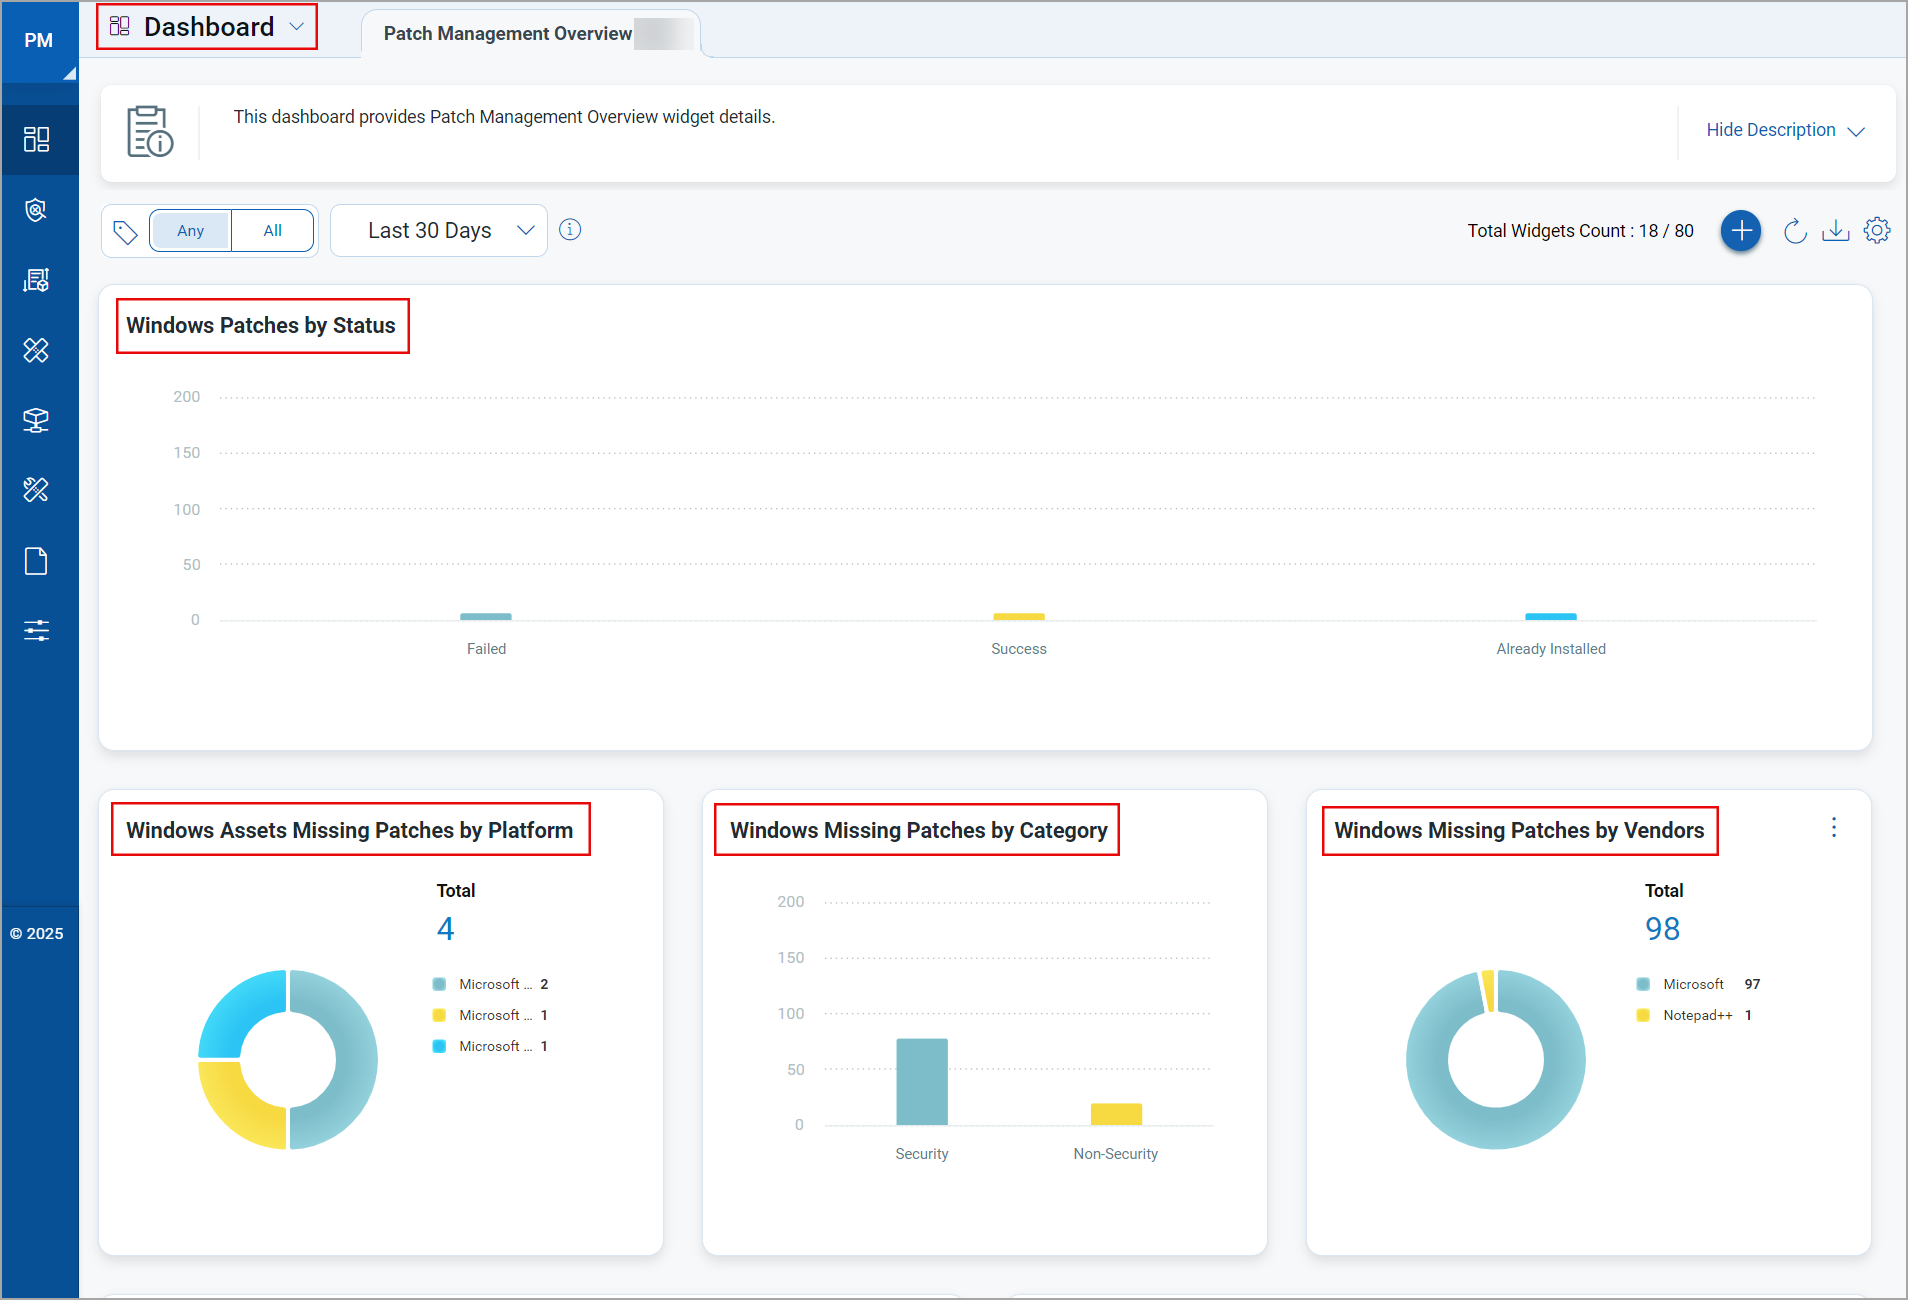Select the All tag filter toggle
The image size is (1908, 1300).
point(272,231)
